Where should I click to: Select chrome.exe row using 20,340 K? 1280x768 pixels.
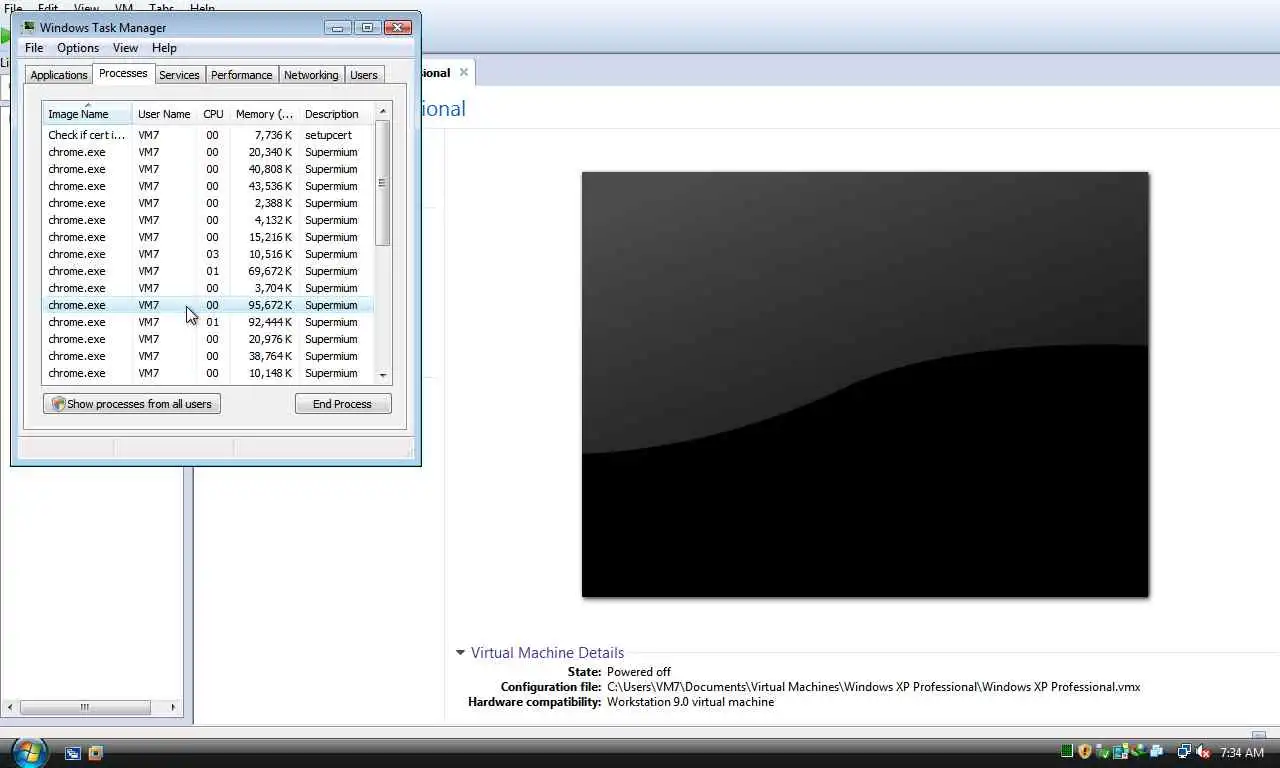(x=208, y=152)
